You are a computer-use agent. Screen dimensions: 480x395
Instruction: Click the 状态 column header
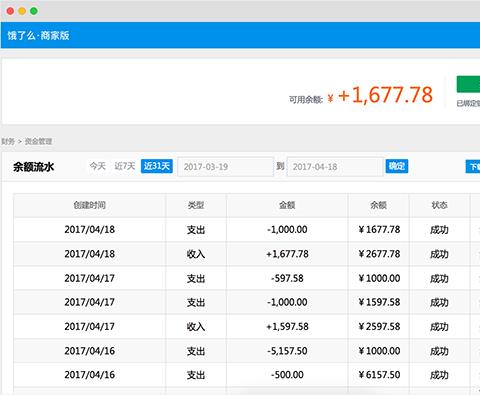pyautogui.click(x=439, y=205)
